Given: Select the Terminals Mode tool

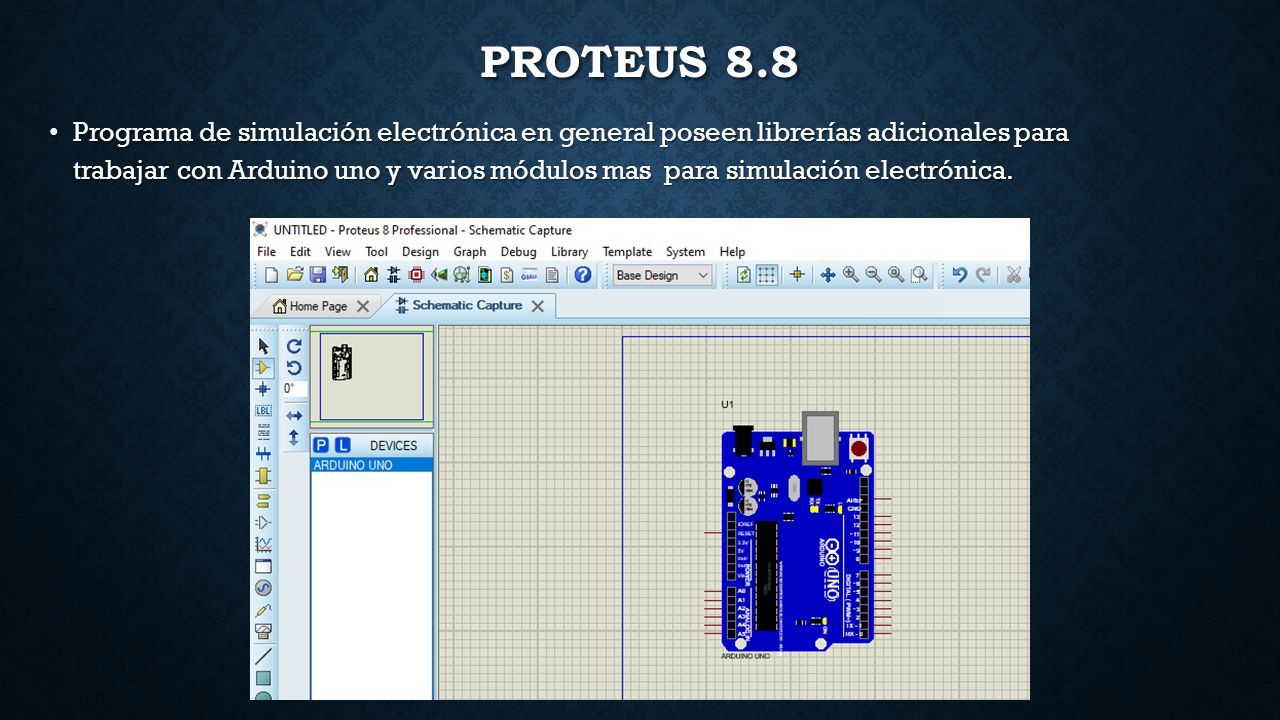Looking at the screenshot, I should click(263, 500).
